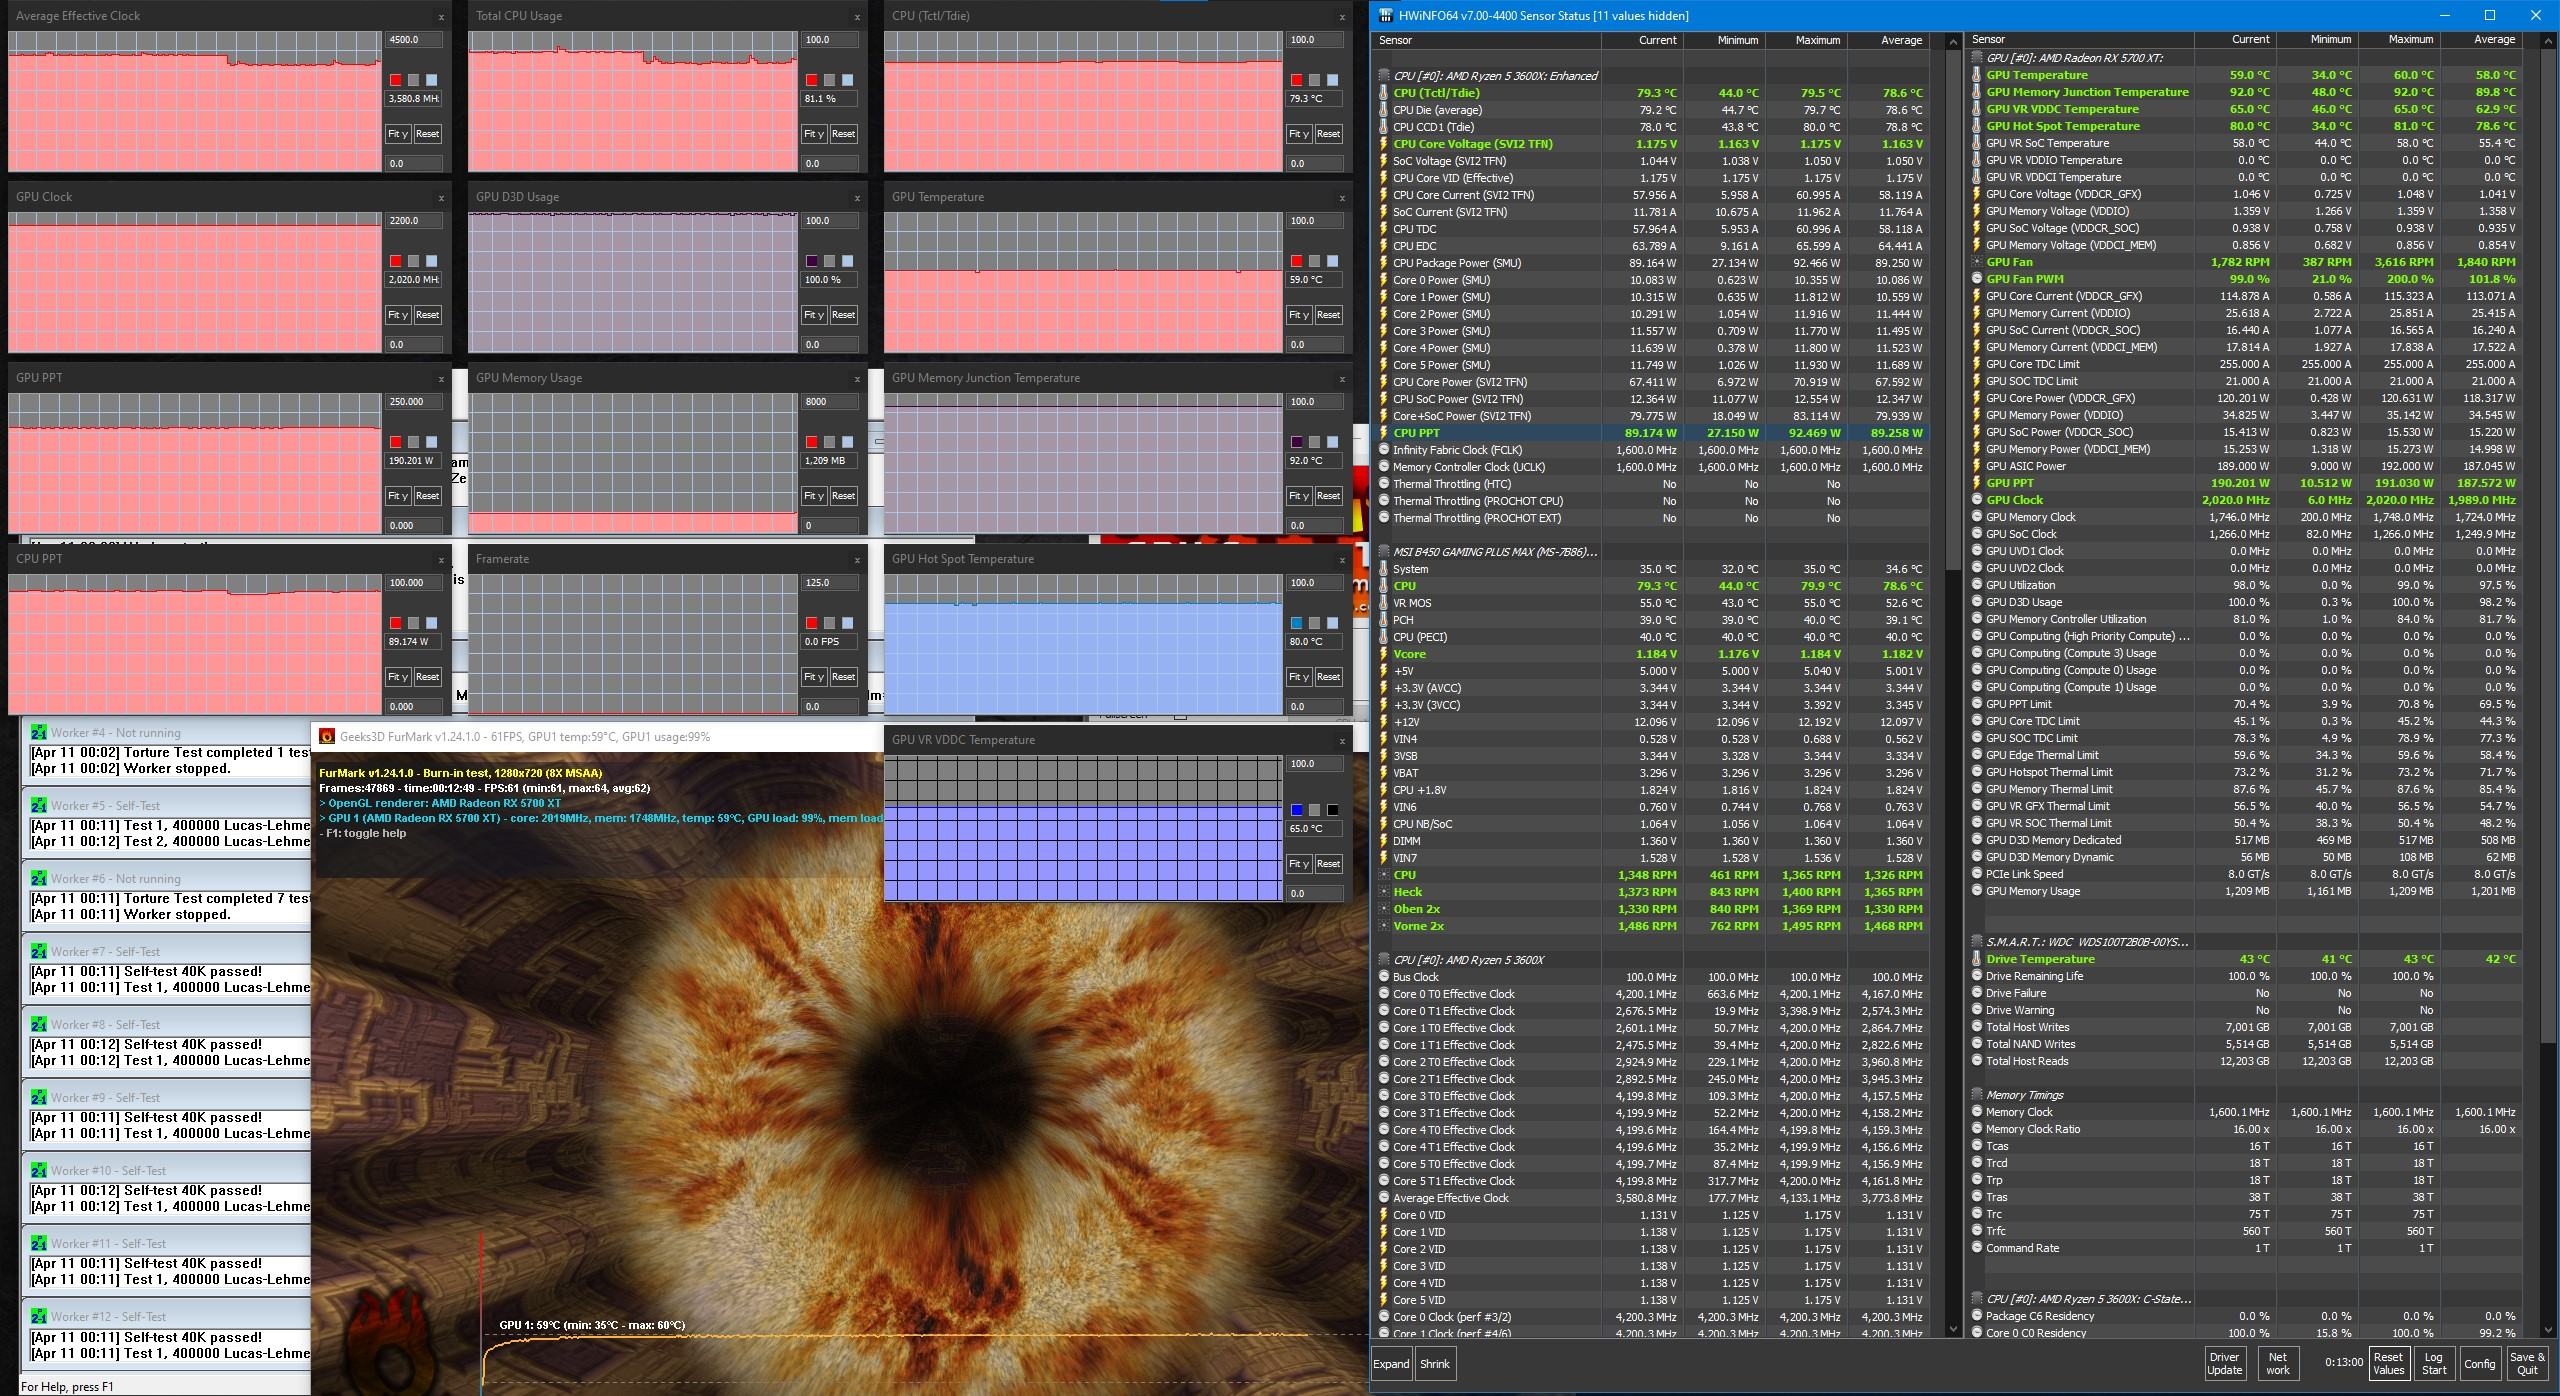
Task: Collapse CPU [#0] AMD Ryzen 5 3600X Enhanced group
Action: pyautogui.click(x=1384, y=76)
